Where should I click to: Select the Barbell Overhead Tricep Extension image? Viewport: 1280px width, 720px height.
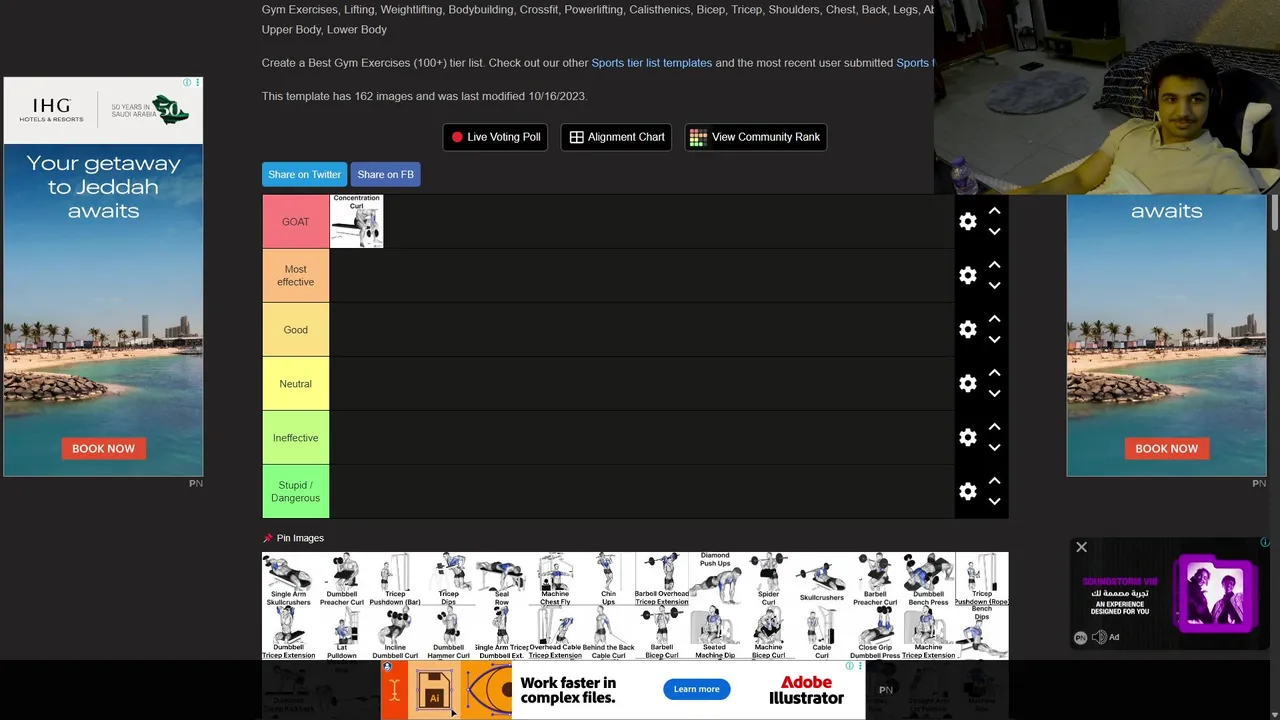point(662,579)
